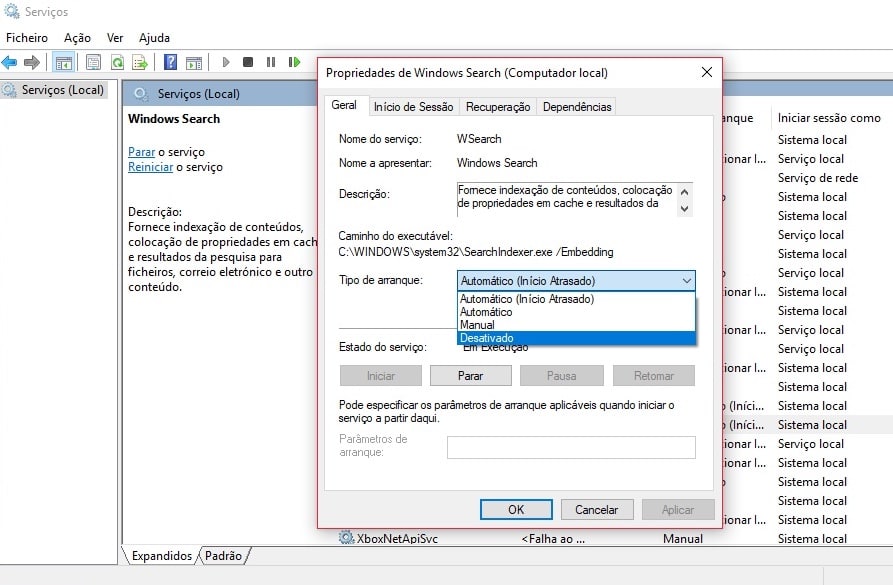
Task: Click the Start service play icon
Action: click(x=226, y=62)
